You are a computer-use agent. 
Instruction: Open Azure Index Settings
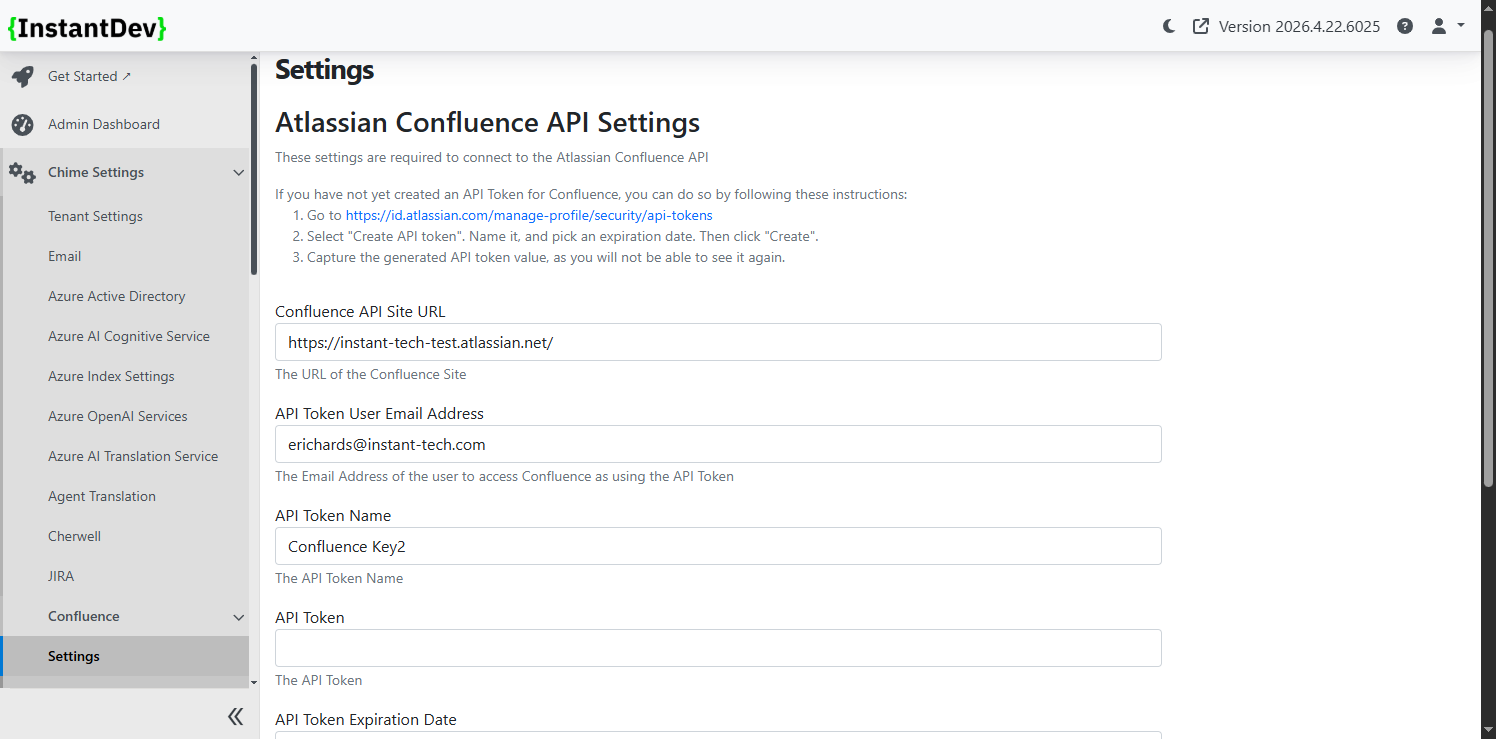pyautogui.click(x=111, y=376)
